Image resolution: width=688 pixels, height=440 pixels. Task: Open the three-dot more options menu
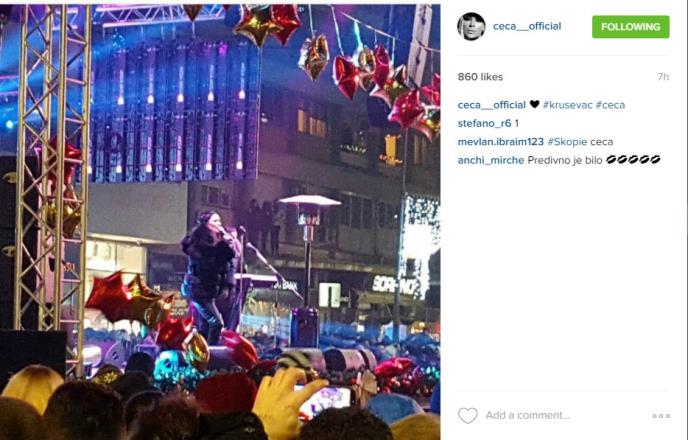(x=661, y=415)
